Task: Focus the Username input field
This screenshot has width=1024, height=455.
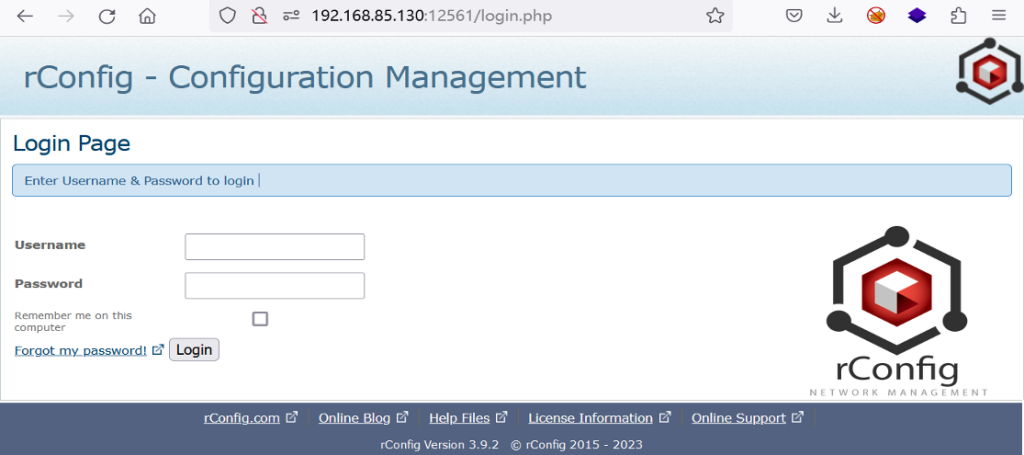Action: coord(275,247)
